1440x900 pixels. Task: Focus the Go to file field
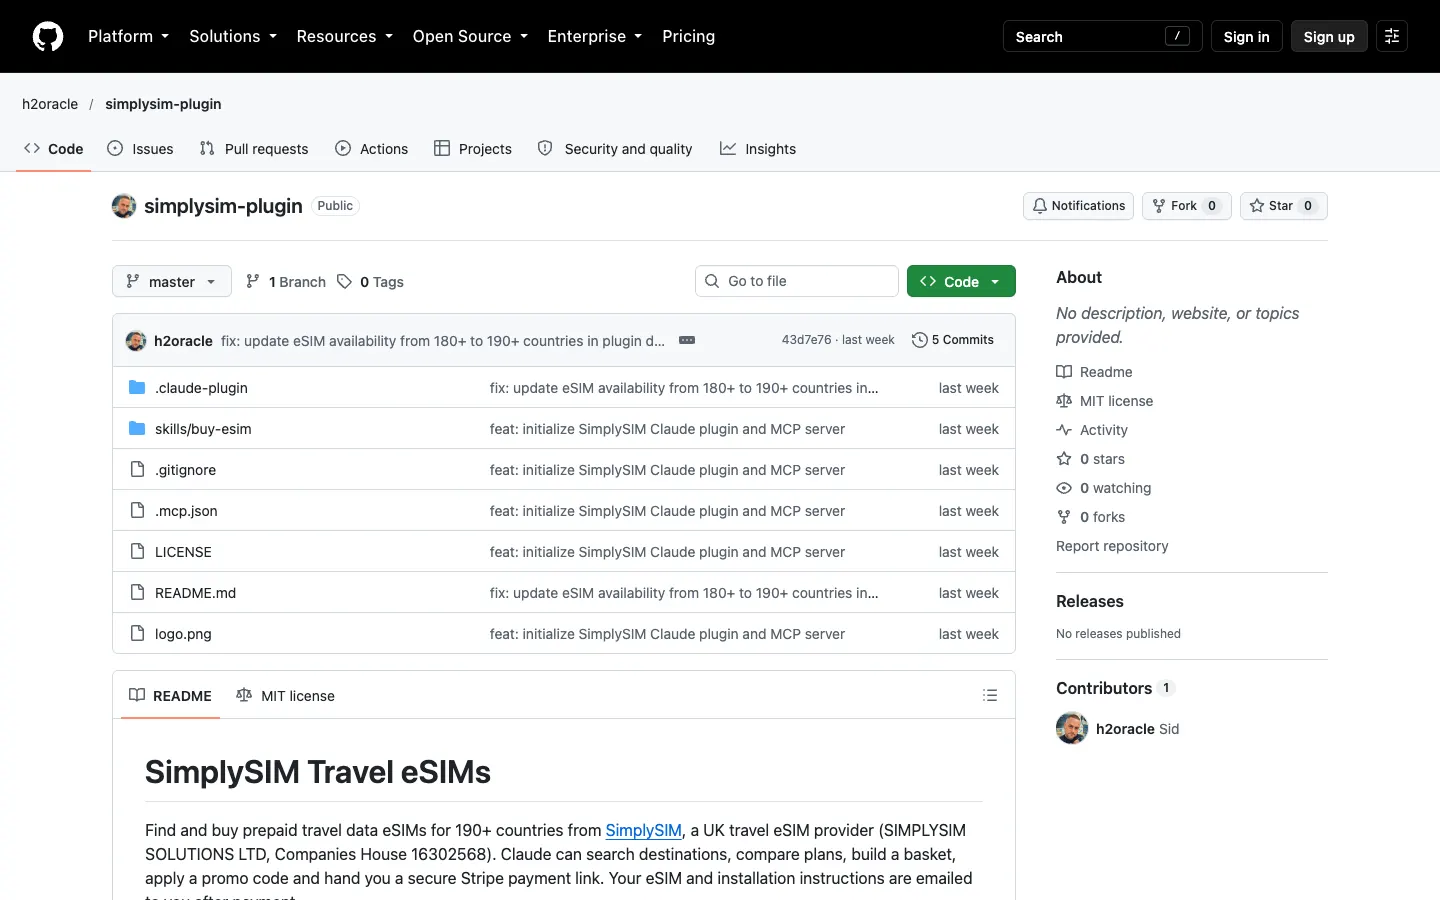pyautogui.click(x=797, y=281)
